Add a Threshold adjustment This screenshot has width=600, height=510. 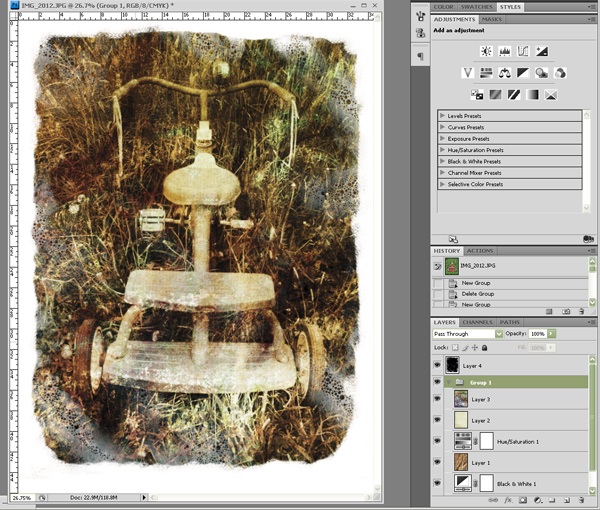click(x=514, y=95)
